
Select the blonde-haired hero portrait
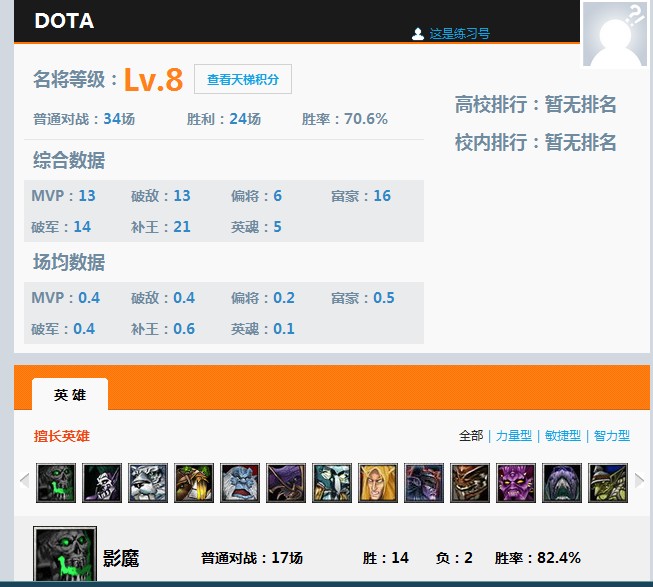pos(378,483)
